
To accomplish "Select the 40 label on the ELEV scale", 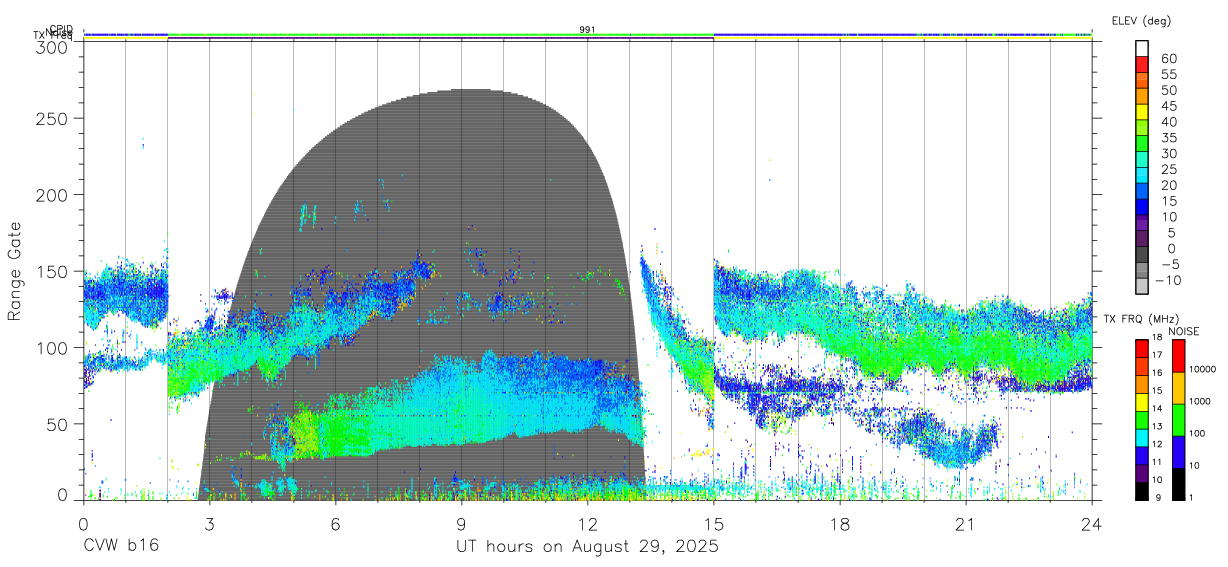I will (1169, 122).
